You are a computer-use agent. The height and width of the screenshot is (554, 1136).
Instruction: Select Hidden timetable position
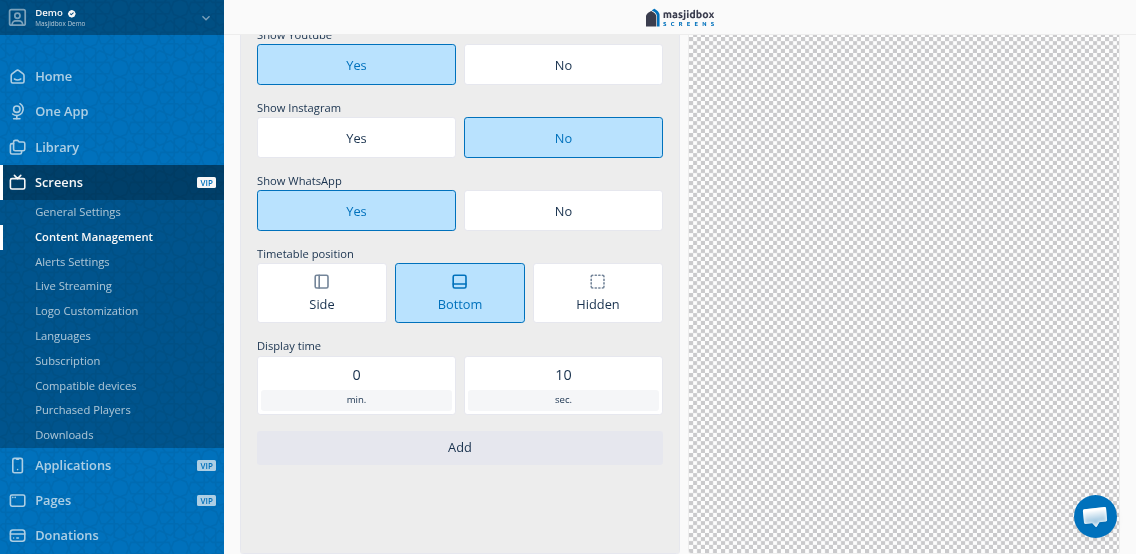pyautogui.click(x=597, y=293)
